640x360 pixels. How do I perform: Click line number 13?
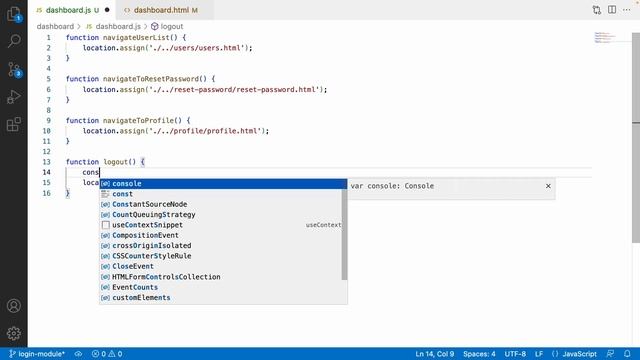point(47,162)
